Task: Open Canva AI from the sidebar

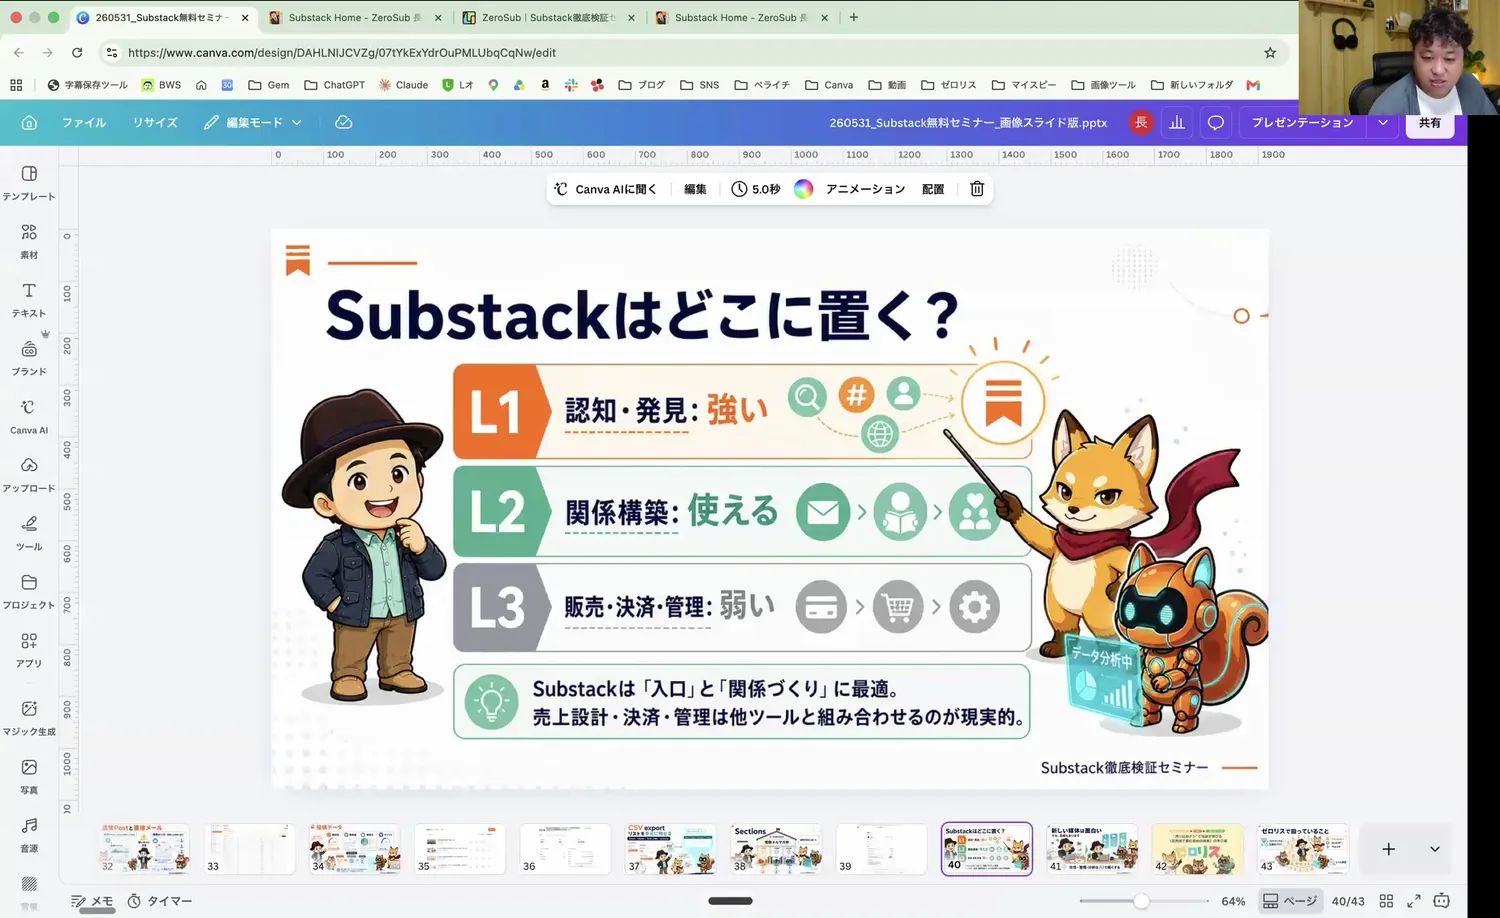Action: 29,416
